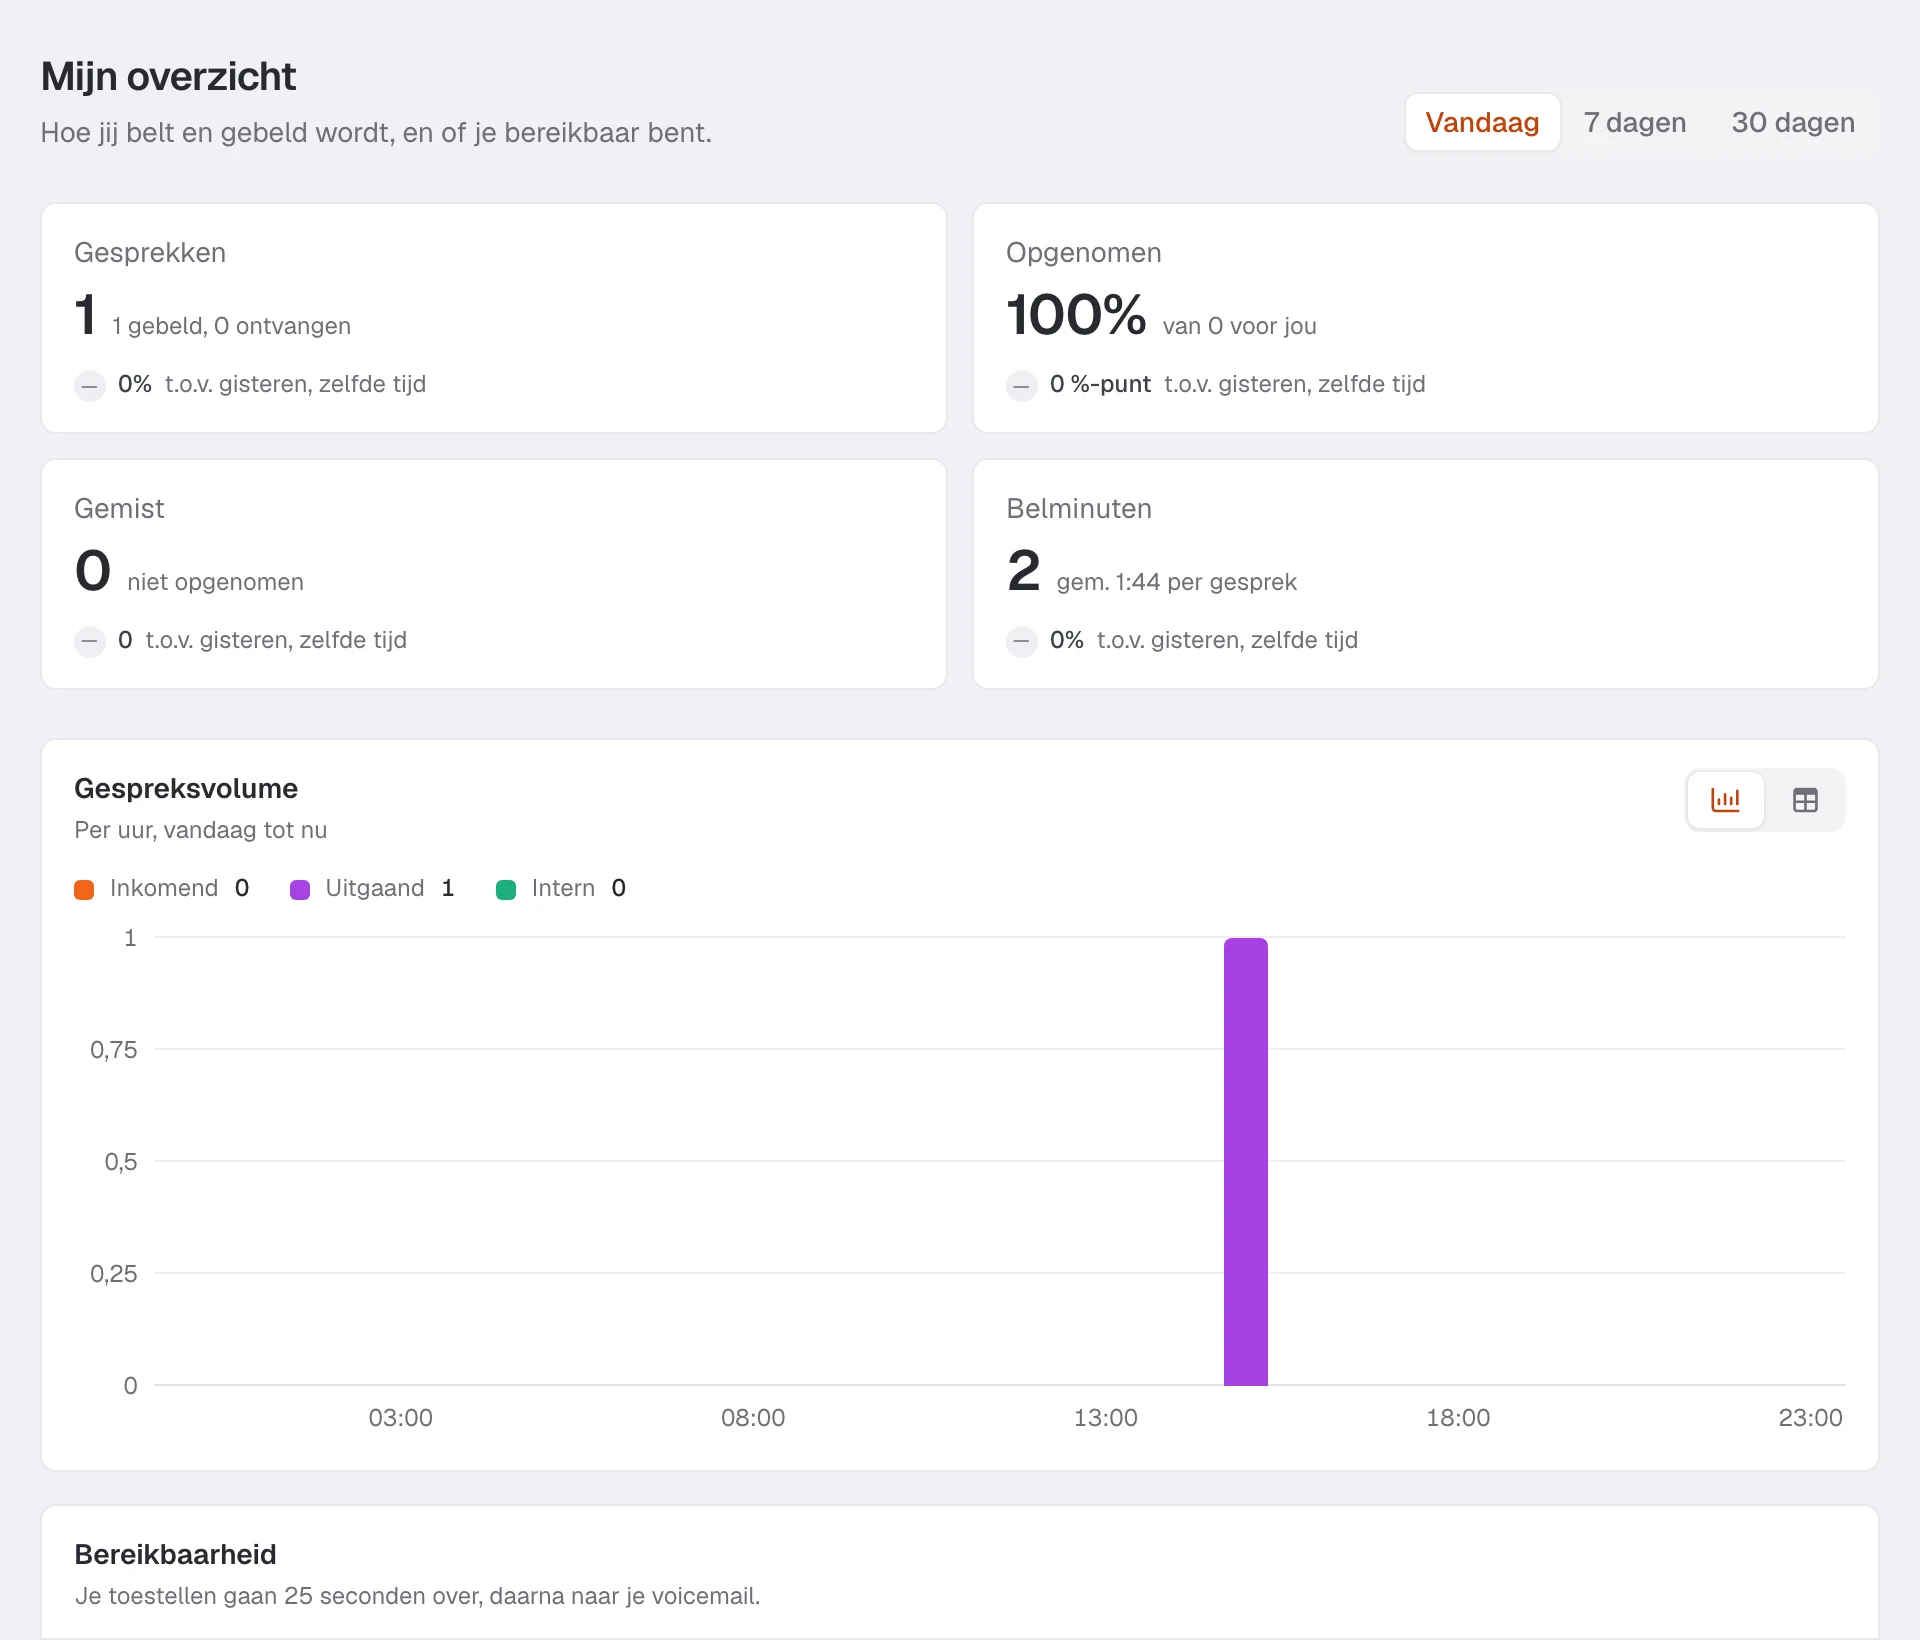Click the Gesprekken card label
The width and height of the screenshot is (1920, 1640).
pos(150,252)
